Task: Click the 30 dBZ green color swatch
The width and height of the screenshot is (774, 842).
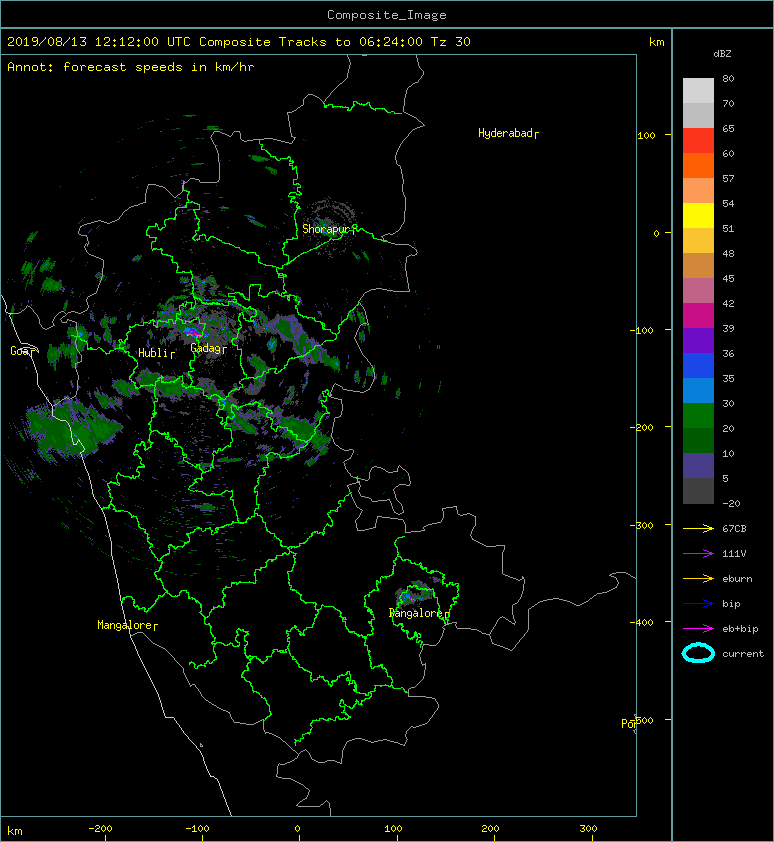Action: click(698, 415)
